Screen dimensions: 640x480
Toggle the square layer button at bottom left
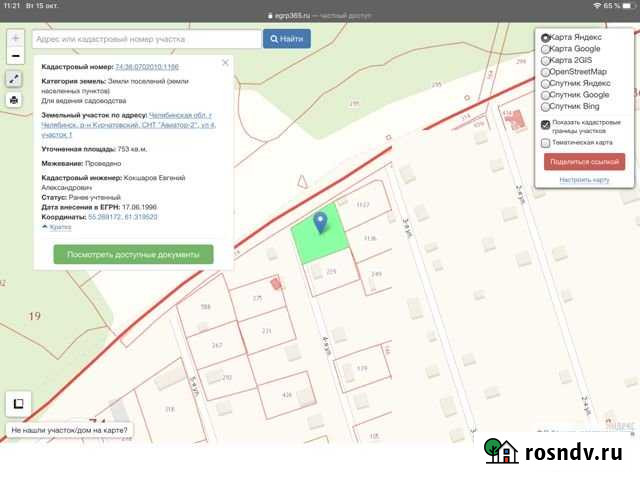coord(18,404)
